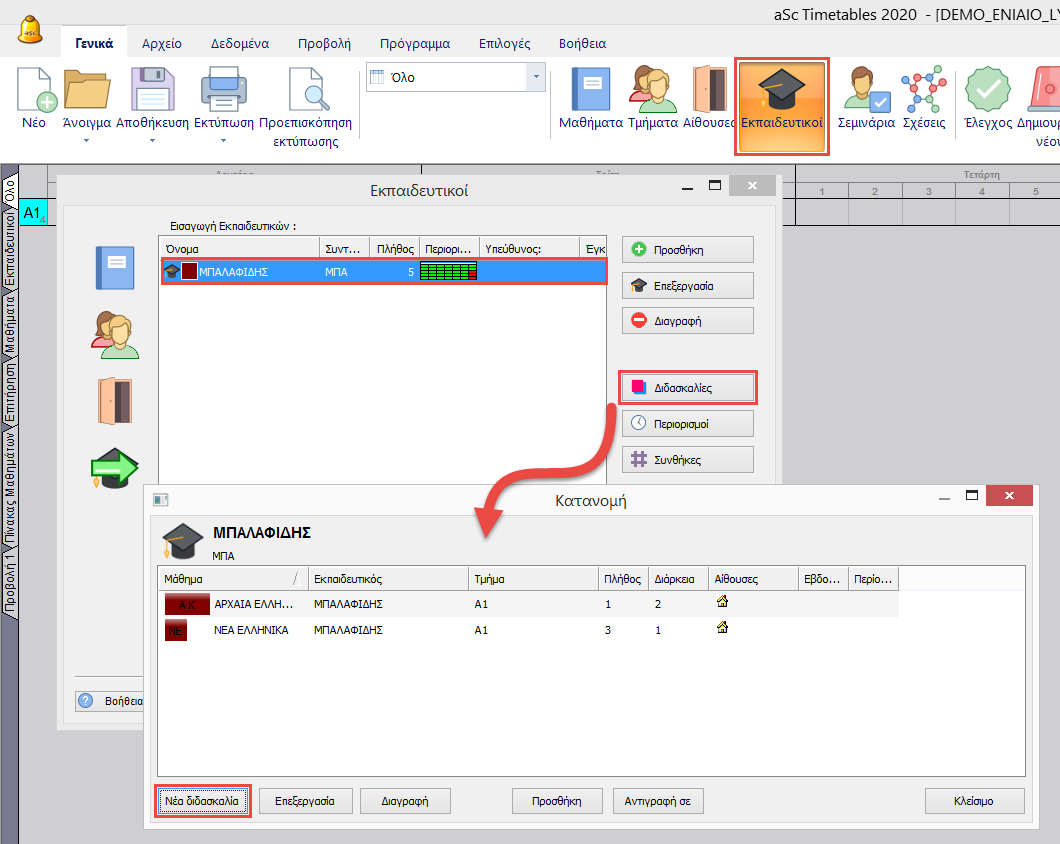Screen dimensions: 1060x844
Task: Expand the Όλο view combo box
Action: (x=536, y=77)
